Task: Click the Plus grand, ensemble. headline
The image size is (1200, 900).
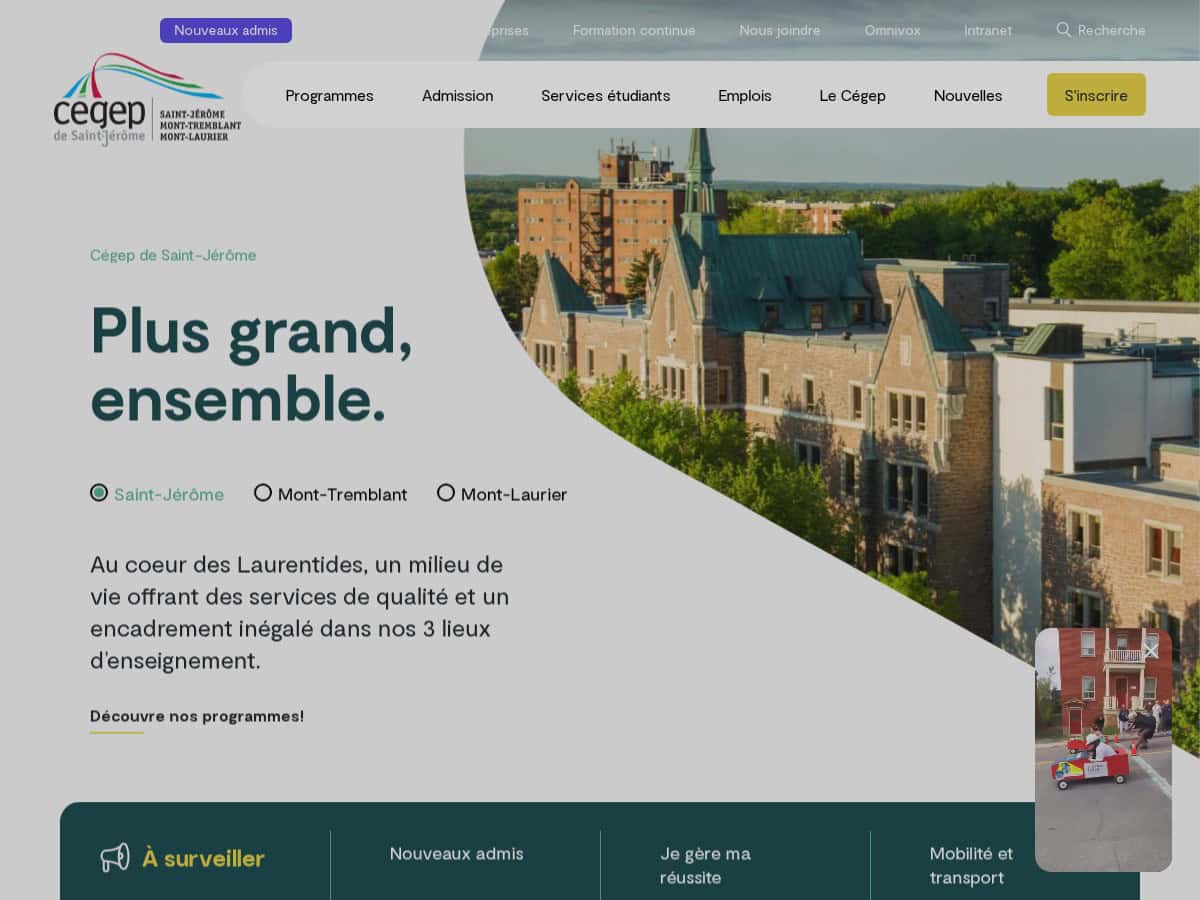Action: coord(251,364)
